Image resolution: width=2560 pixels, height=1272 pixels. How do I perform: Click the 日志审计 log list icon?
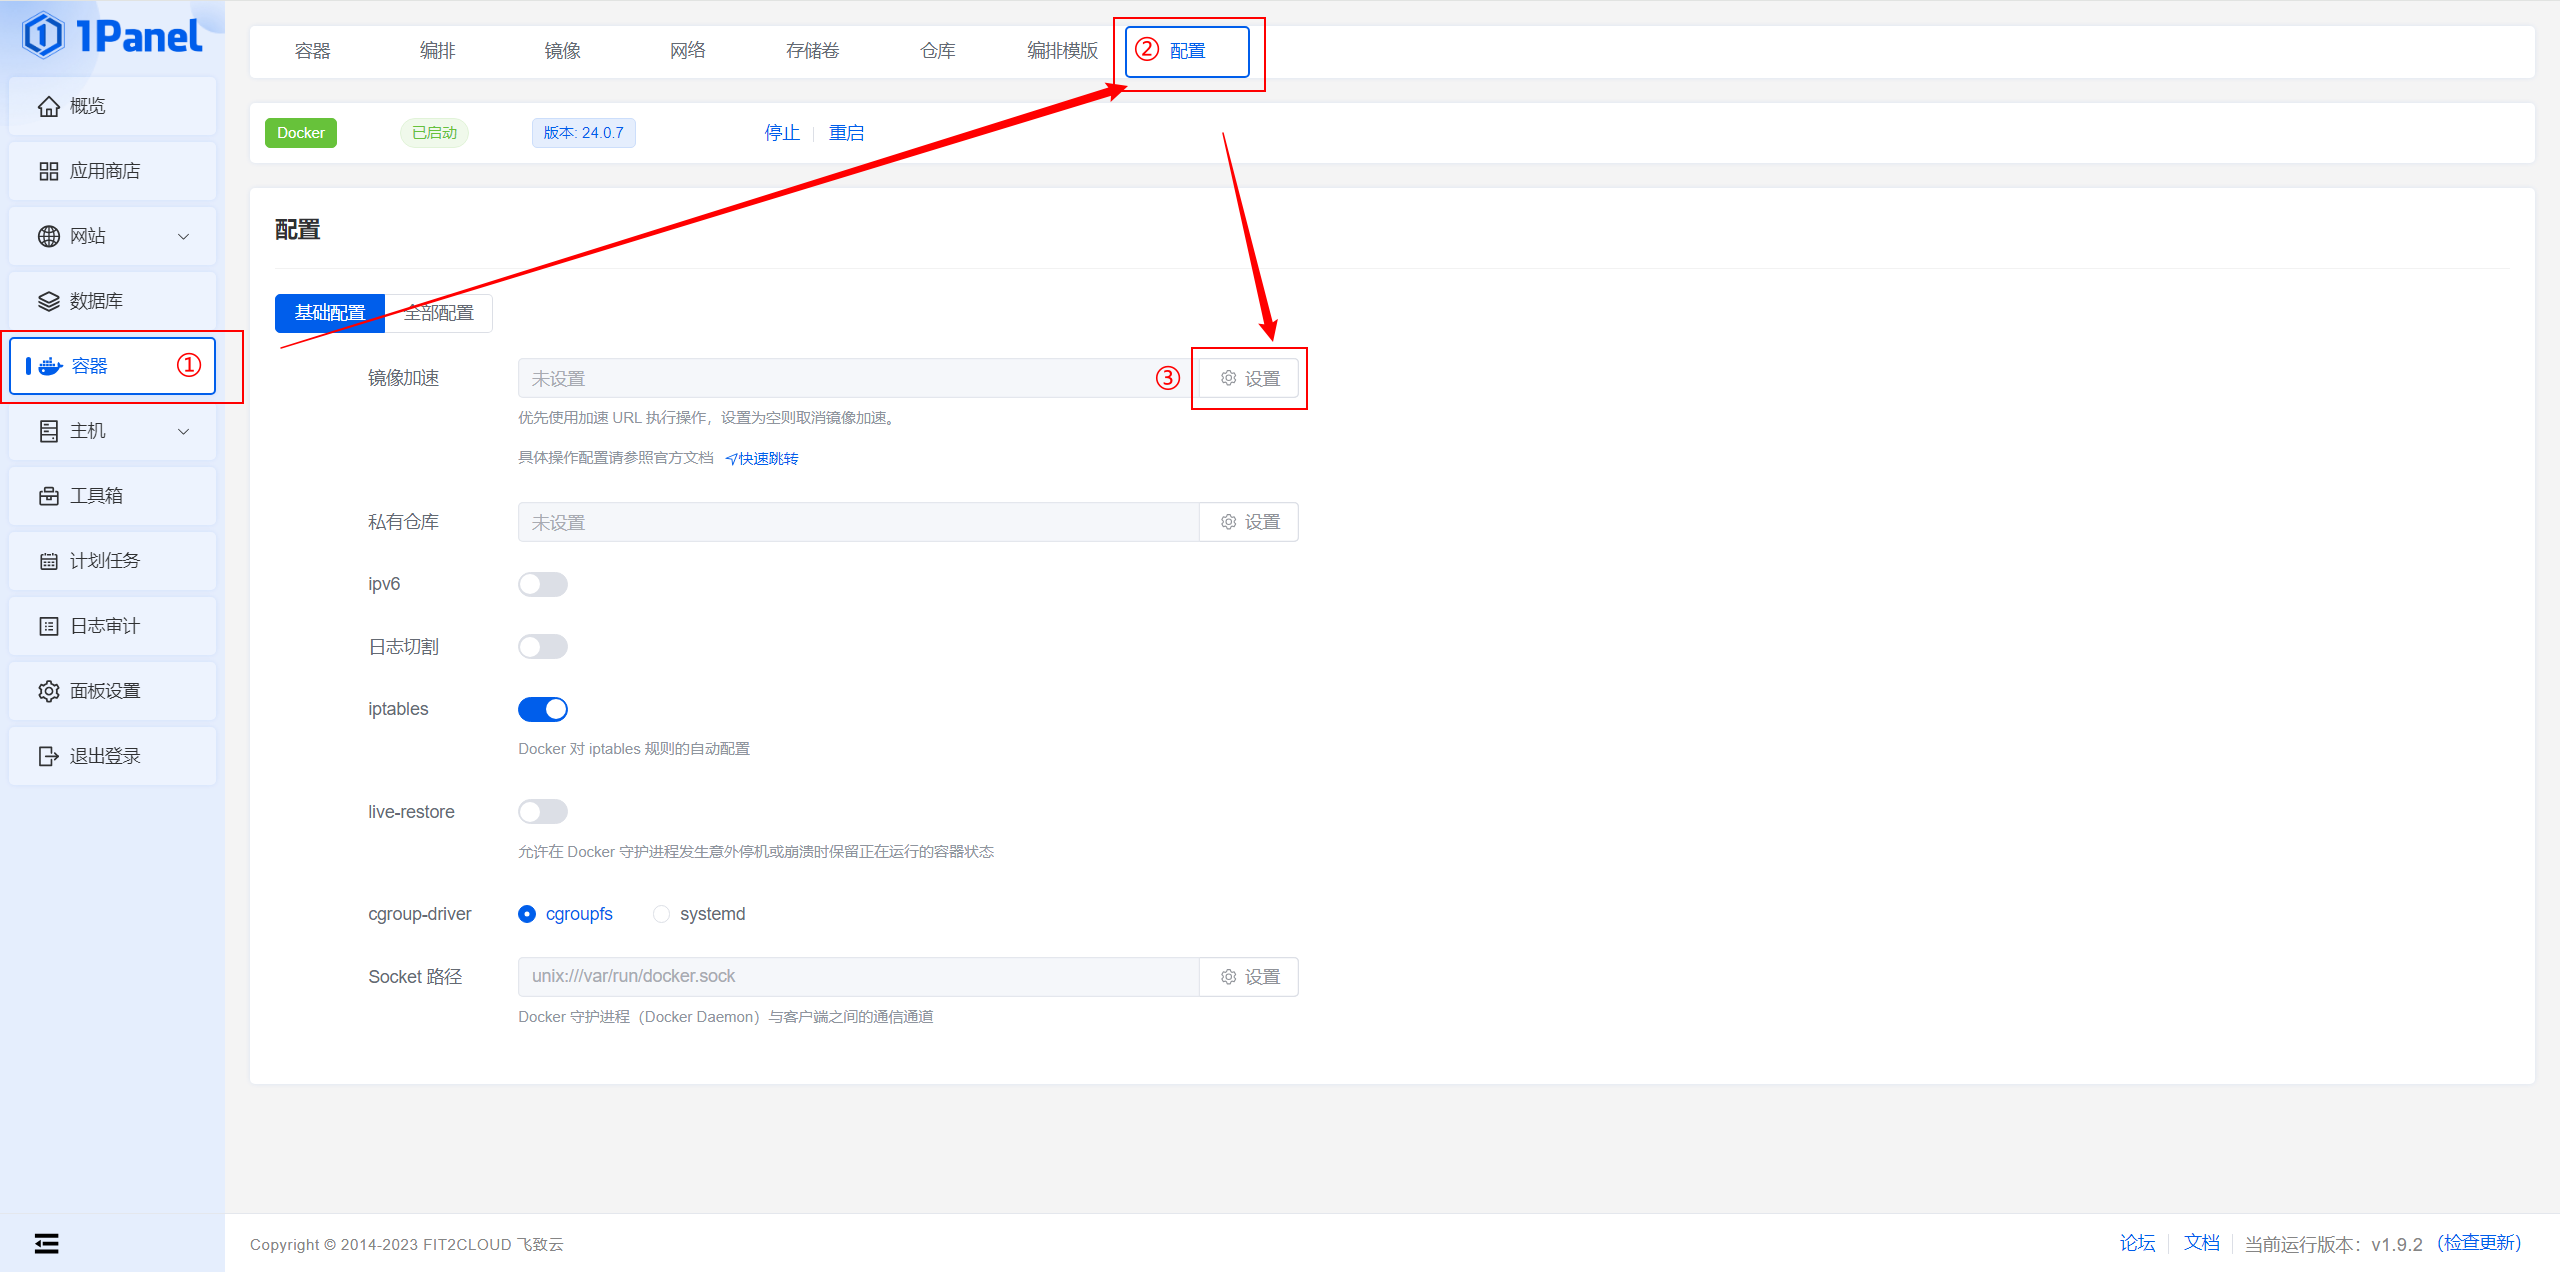coord(48,626)
